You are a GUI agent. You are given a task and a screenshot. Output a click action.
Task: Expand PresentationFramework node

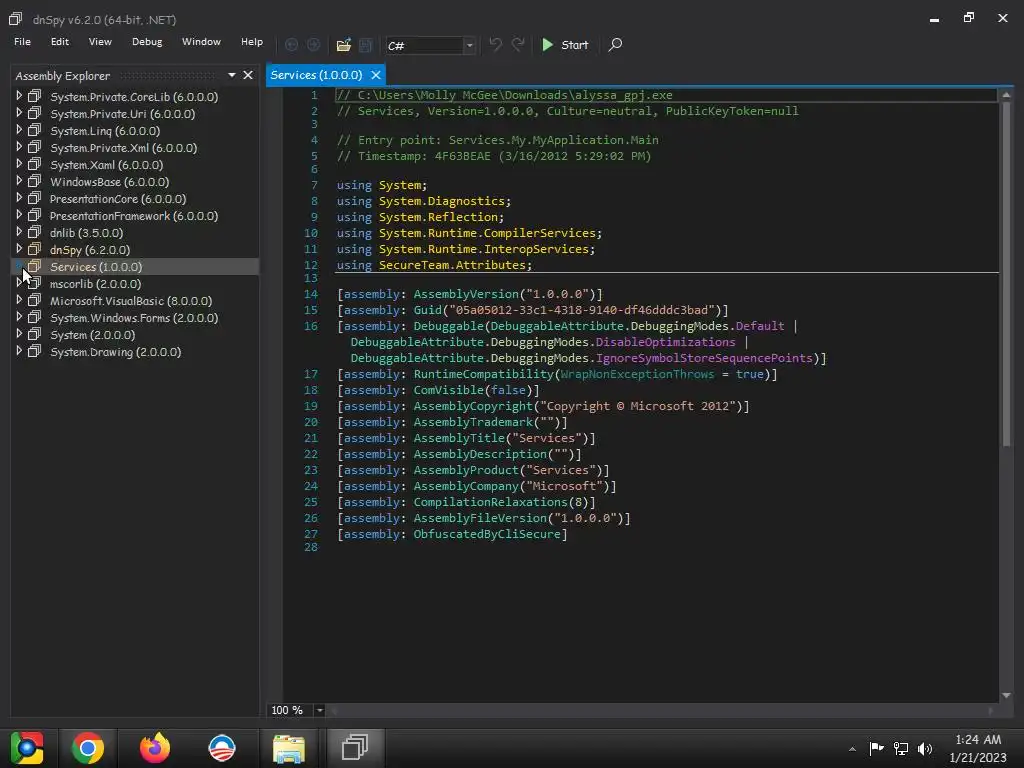tap(19, 215)
